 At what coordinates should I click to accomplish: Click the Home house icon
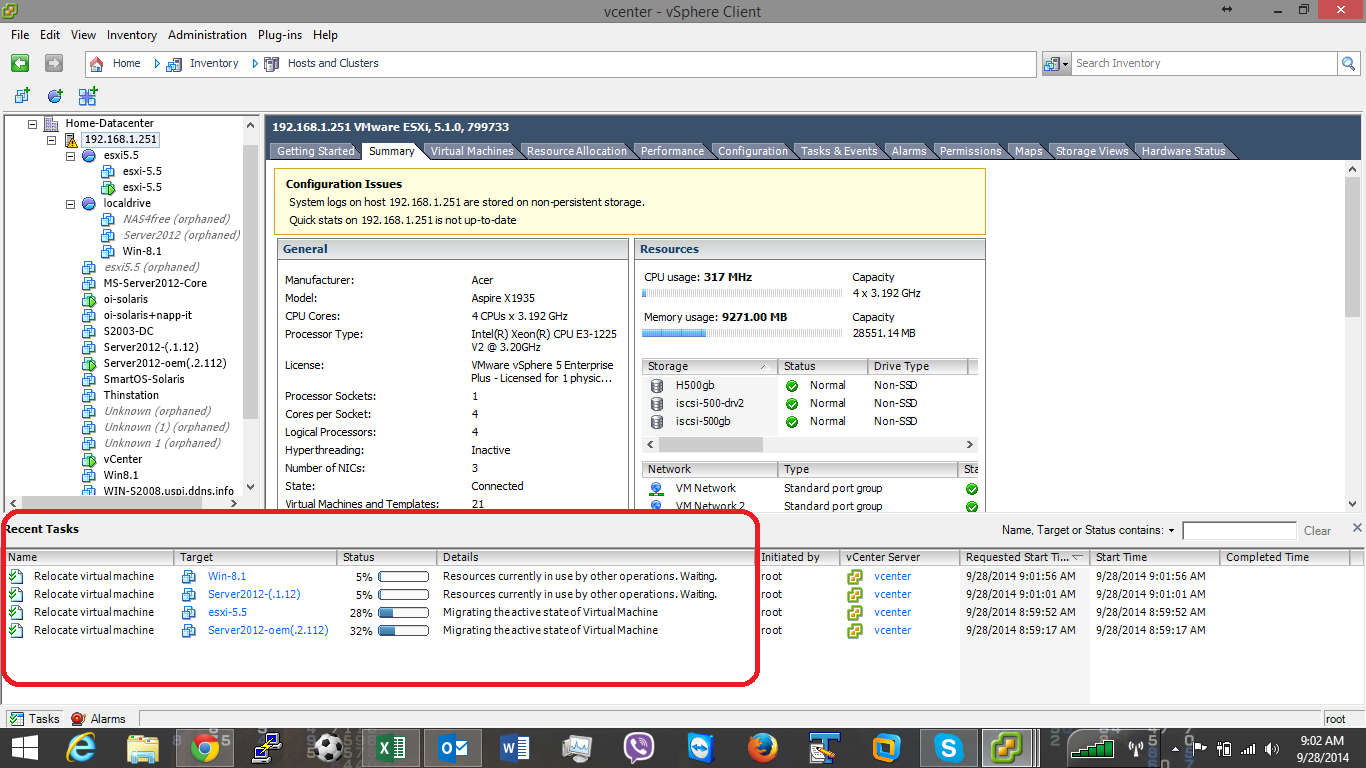(97, 63)
